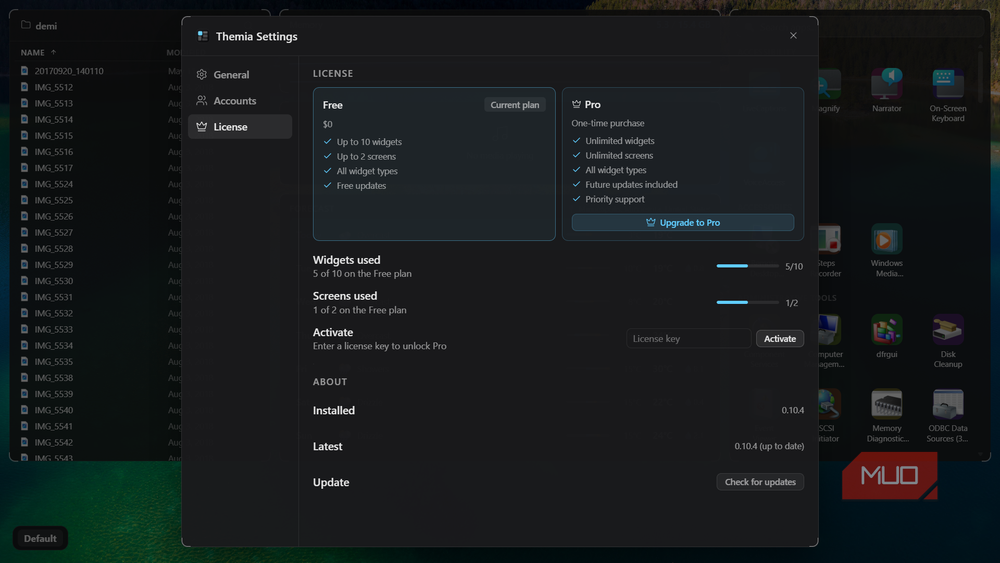Click the Screens used progress bar
Screen dimensions: 1000x563
[747, 302]
